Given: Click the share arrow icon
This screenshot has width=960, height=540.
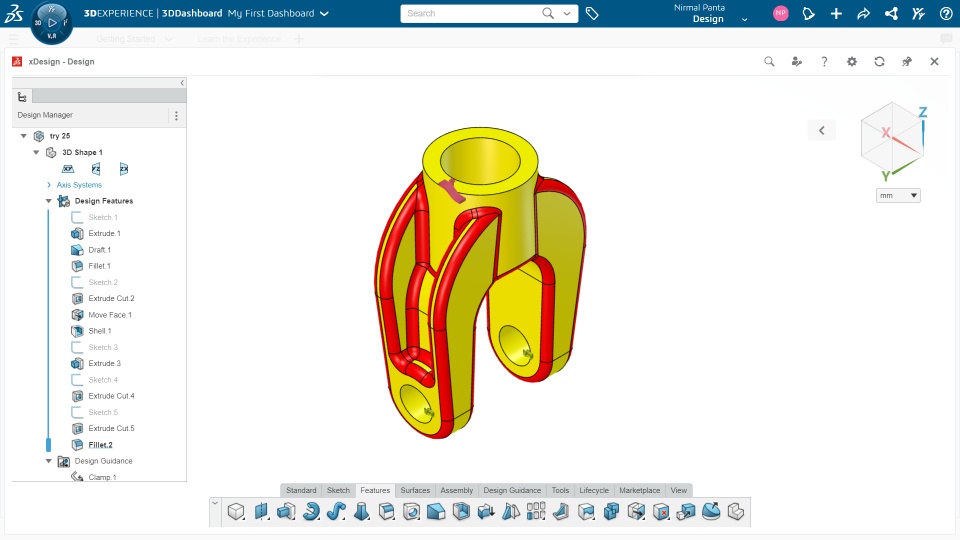Looking at the screenshot, I should pyautogui.click(x=863, y=13).
